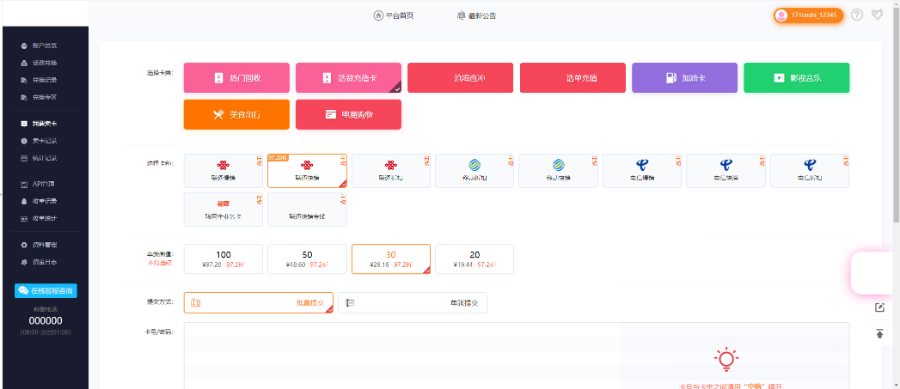Select the 电信快销 China Telecom card
This screenshot has height=389, width=900.
coord(726,170)
